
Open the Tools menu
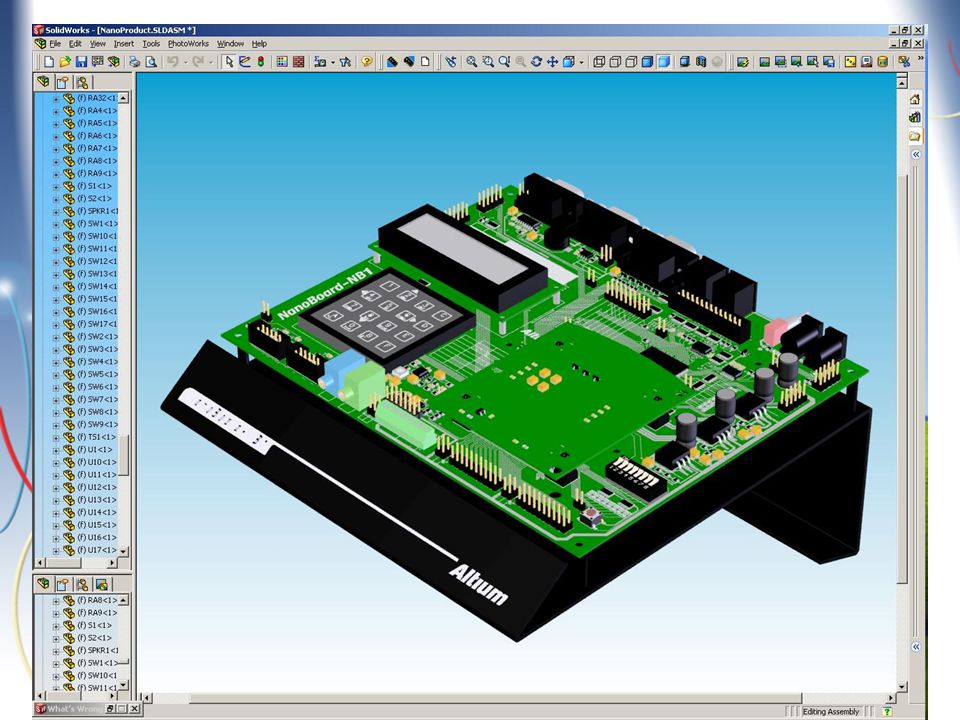click(x=151, y=44)
